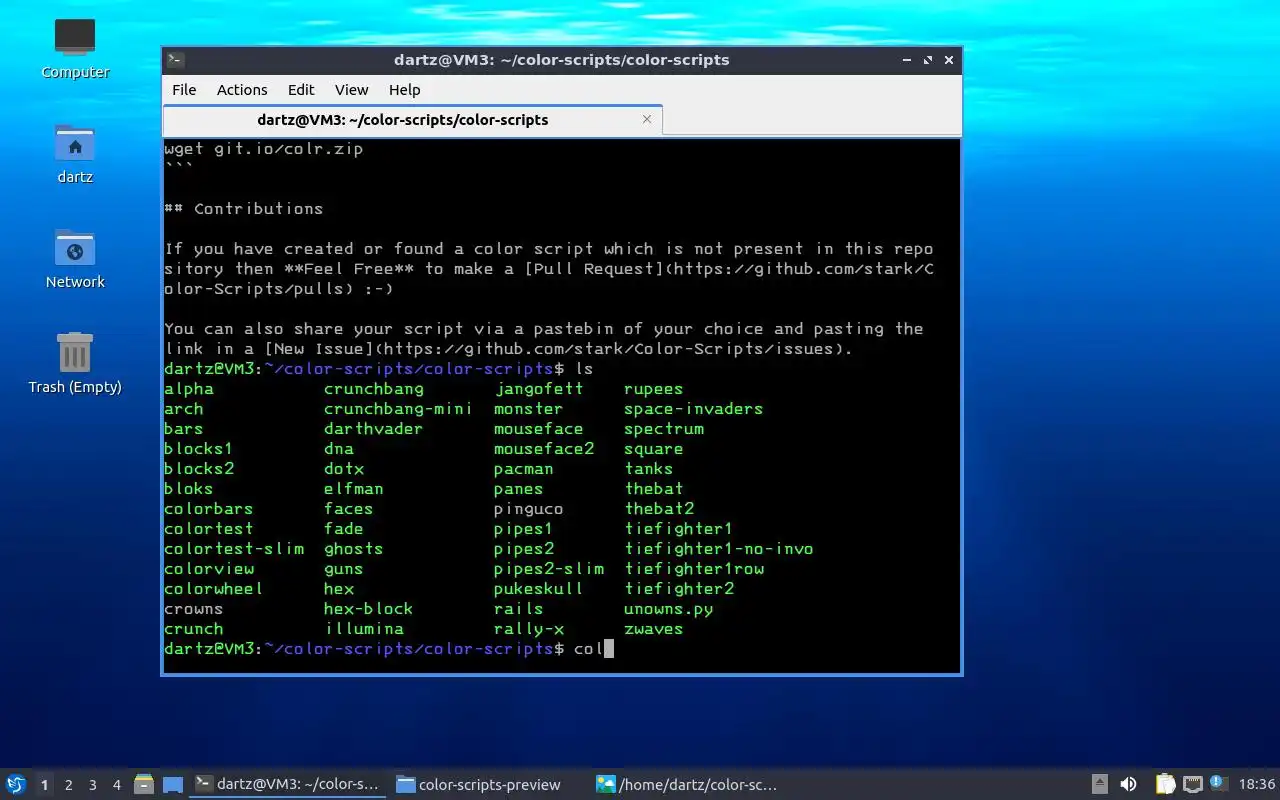Open the clipboard manager tray icon
The width and height of the screenshot is (1280, 800).
pyautogui.click(x=1165, y=784)
